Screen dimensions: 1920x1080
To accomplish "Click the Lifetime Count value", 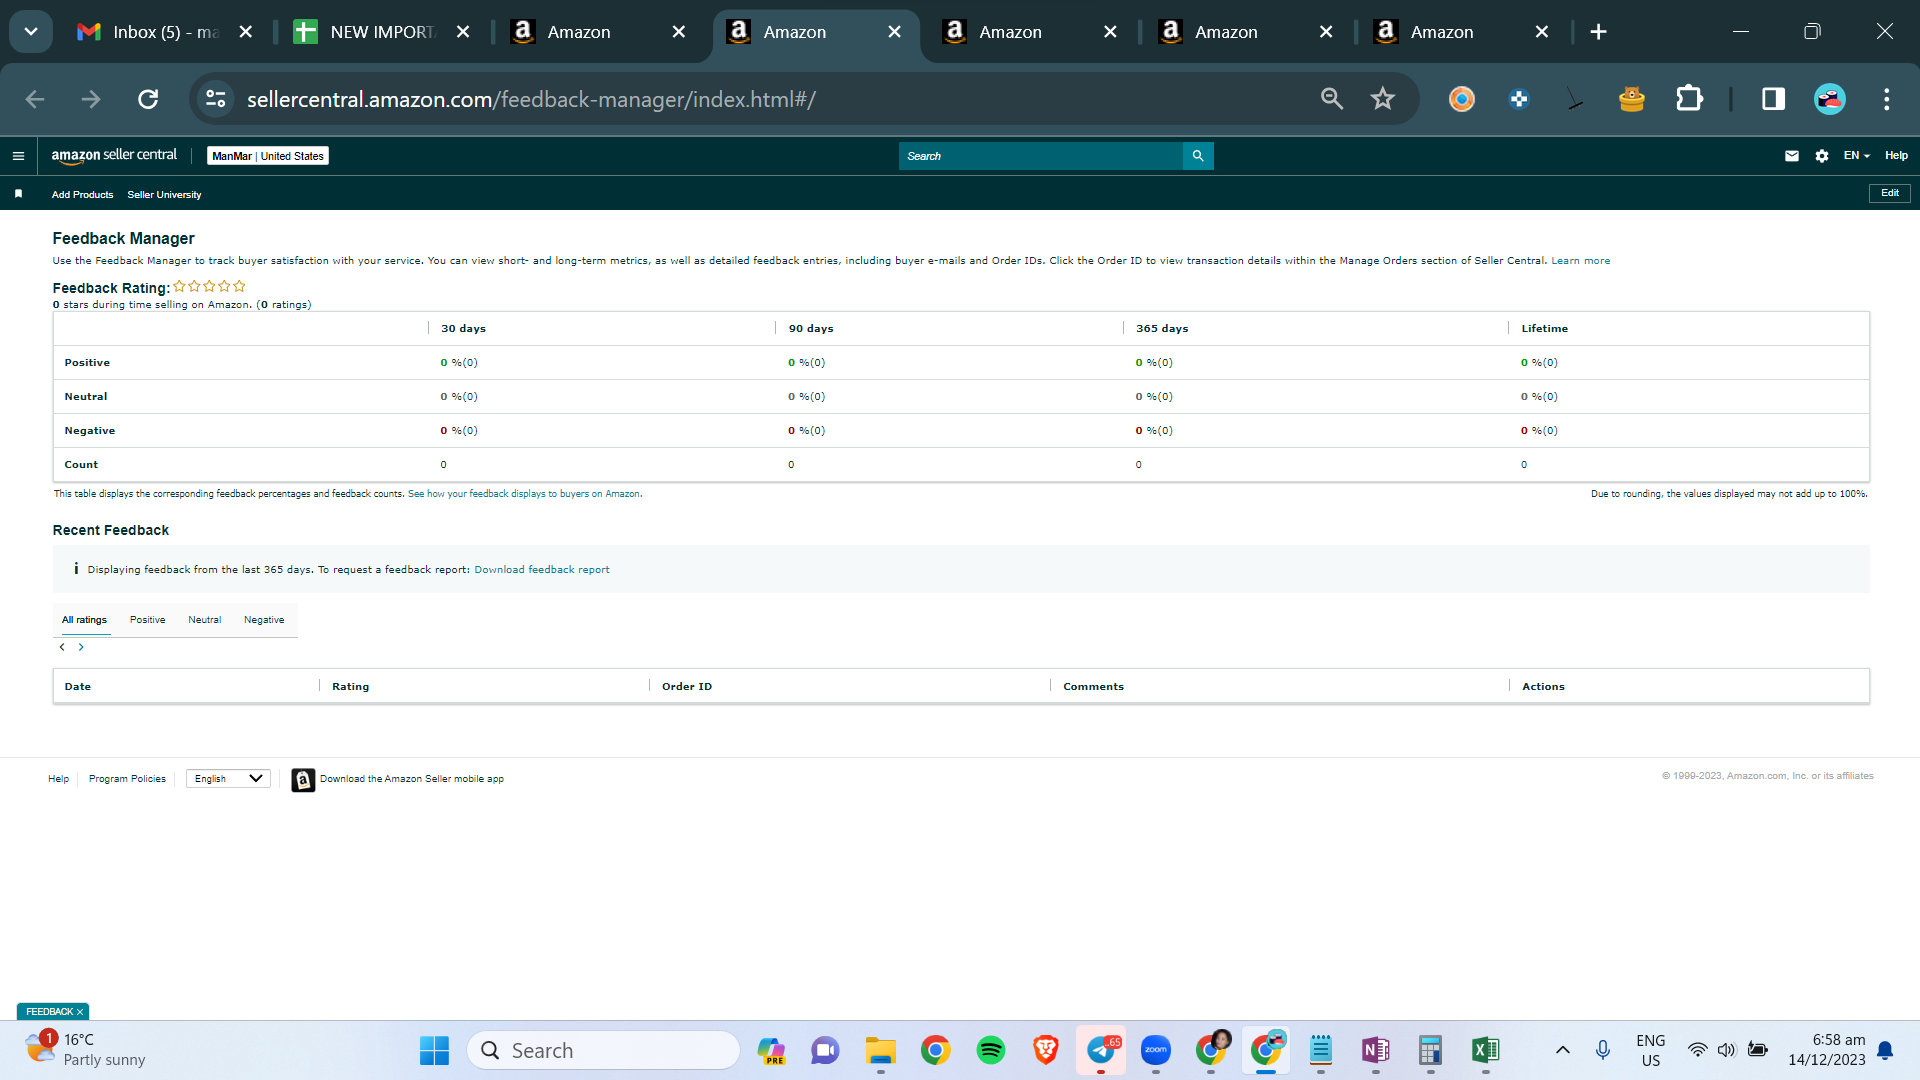I will [x=1524, y=465].
